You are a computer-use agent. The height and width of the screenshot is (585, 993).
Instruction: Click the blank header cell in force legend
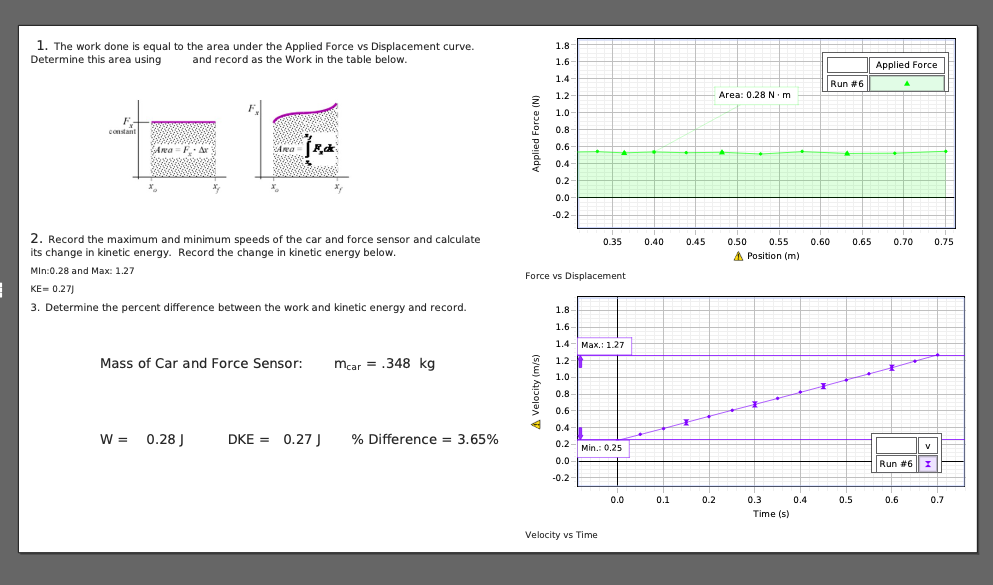(x=847, y=65)
